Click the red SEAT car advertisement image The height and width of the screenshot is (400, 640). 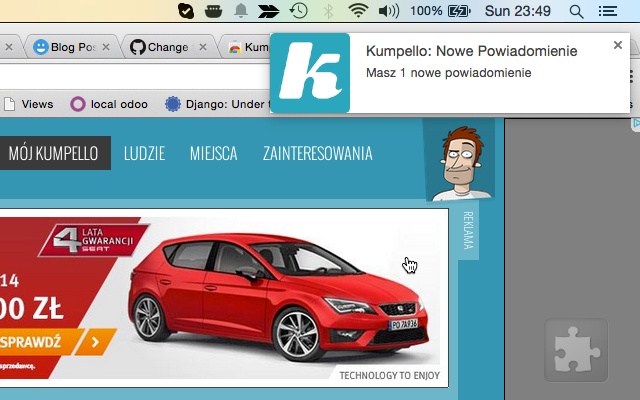pos(224,298)
